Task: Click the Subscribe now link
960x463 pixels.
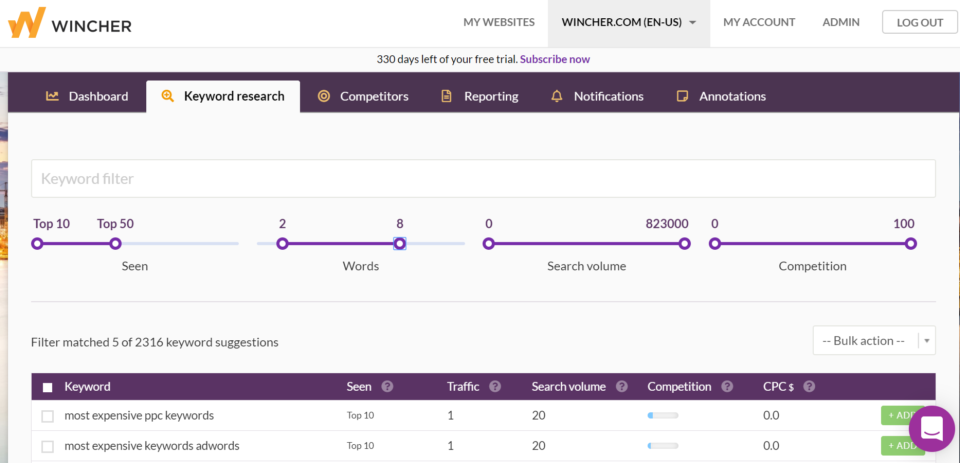Action: pos(555,59)
